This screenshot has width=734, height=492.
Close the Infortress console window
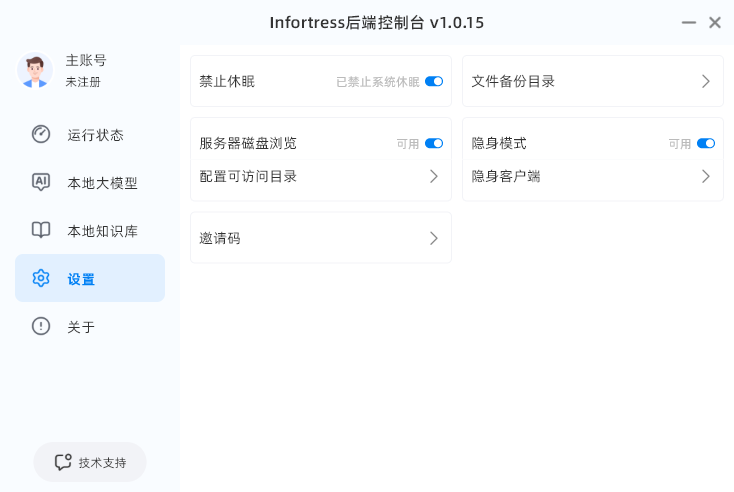715,22
